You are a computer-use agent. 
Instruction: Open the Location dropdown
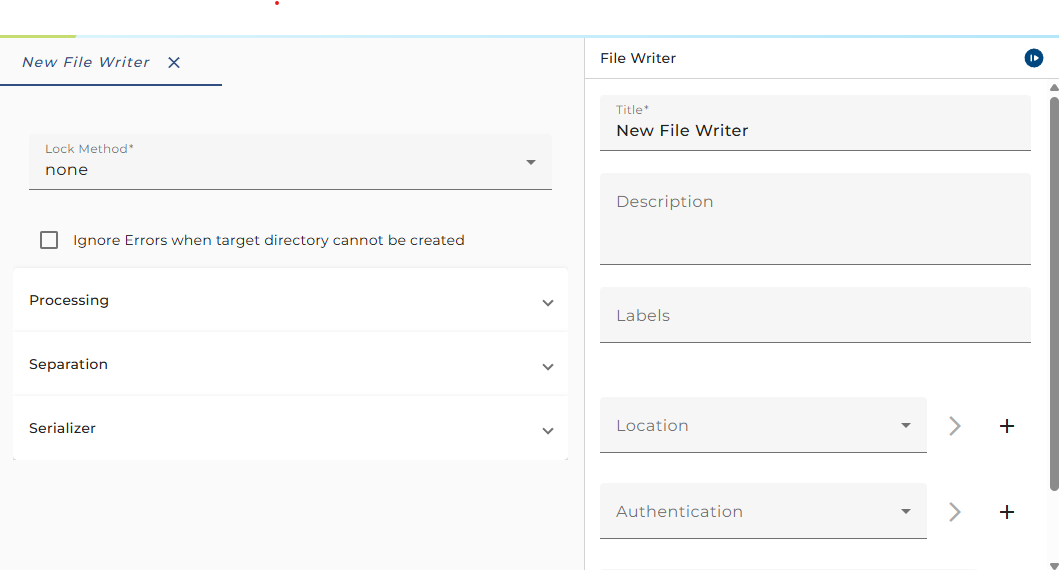(x=763, y=425)
